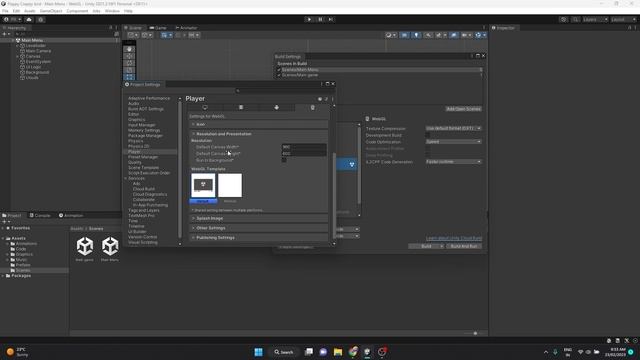Open Main game scene asset in Project panel
Image resolution: width=640 pixels, height=360 pixels.
[84, 249]
